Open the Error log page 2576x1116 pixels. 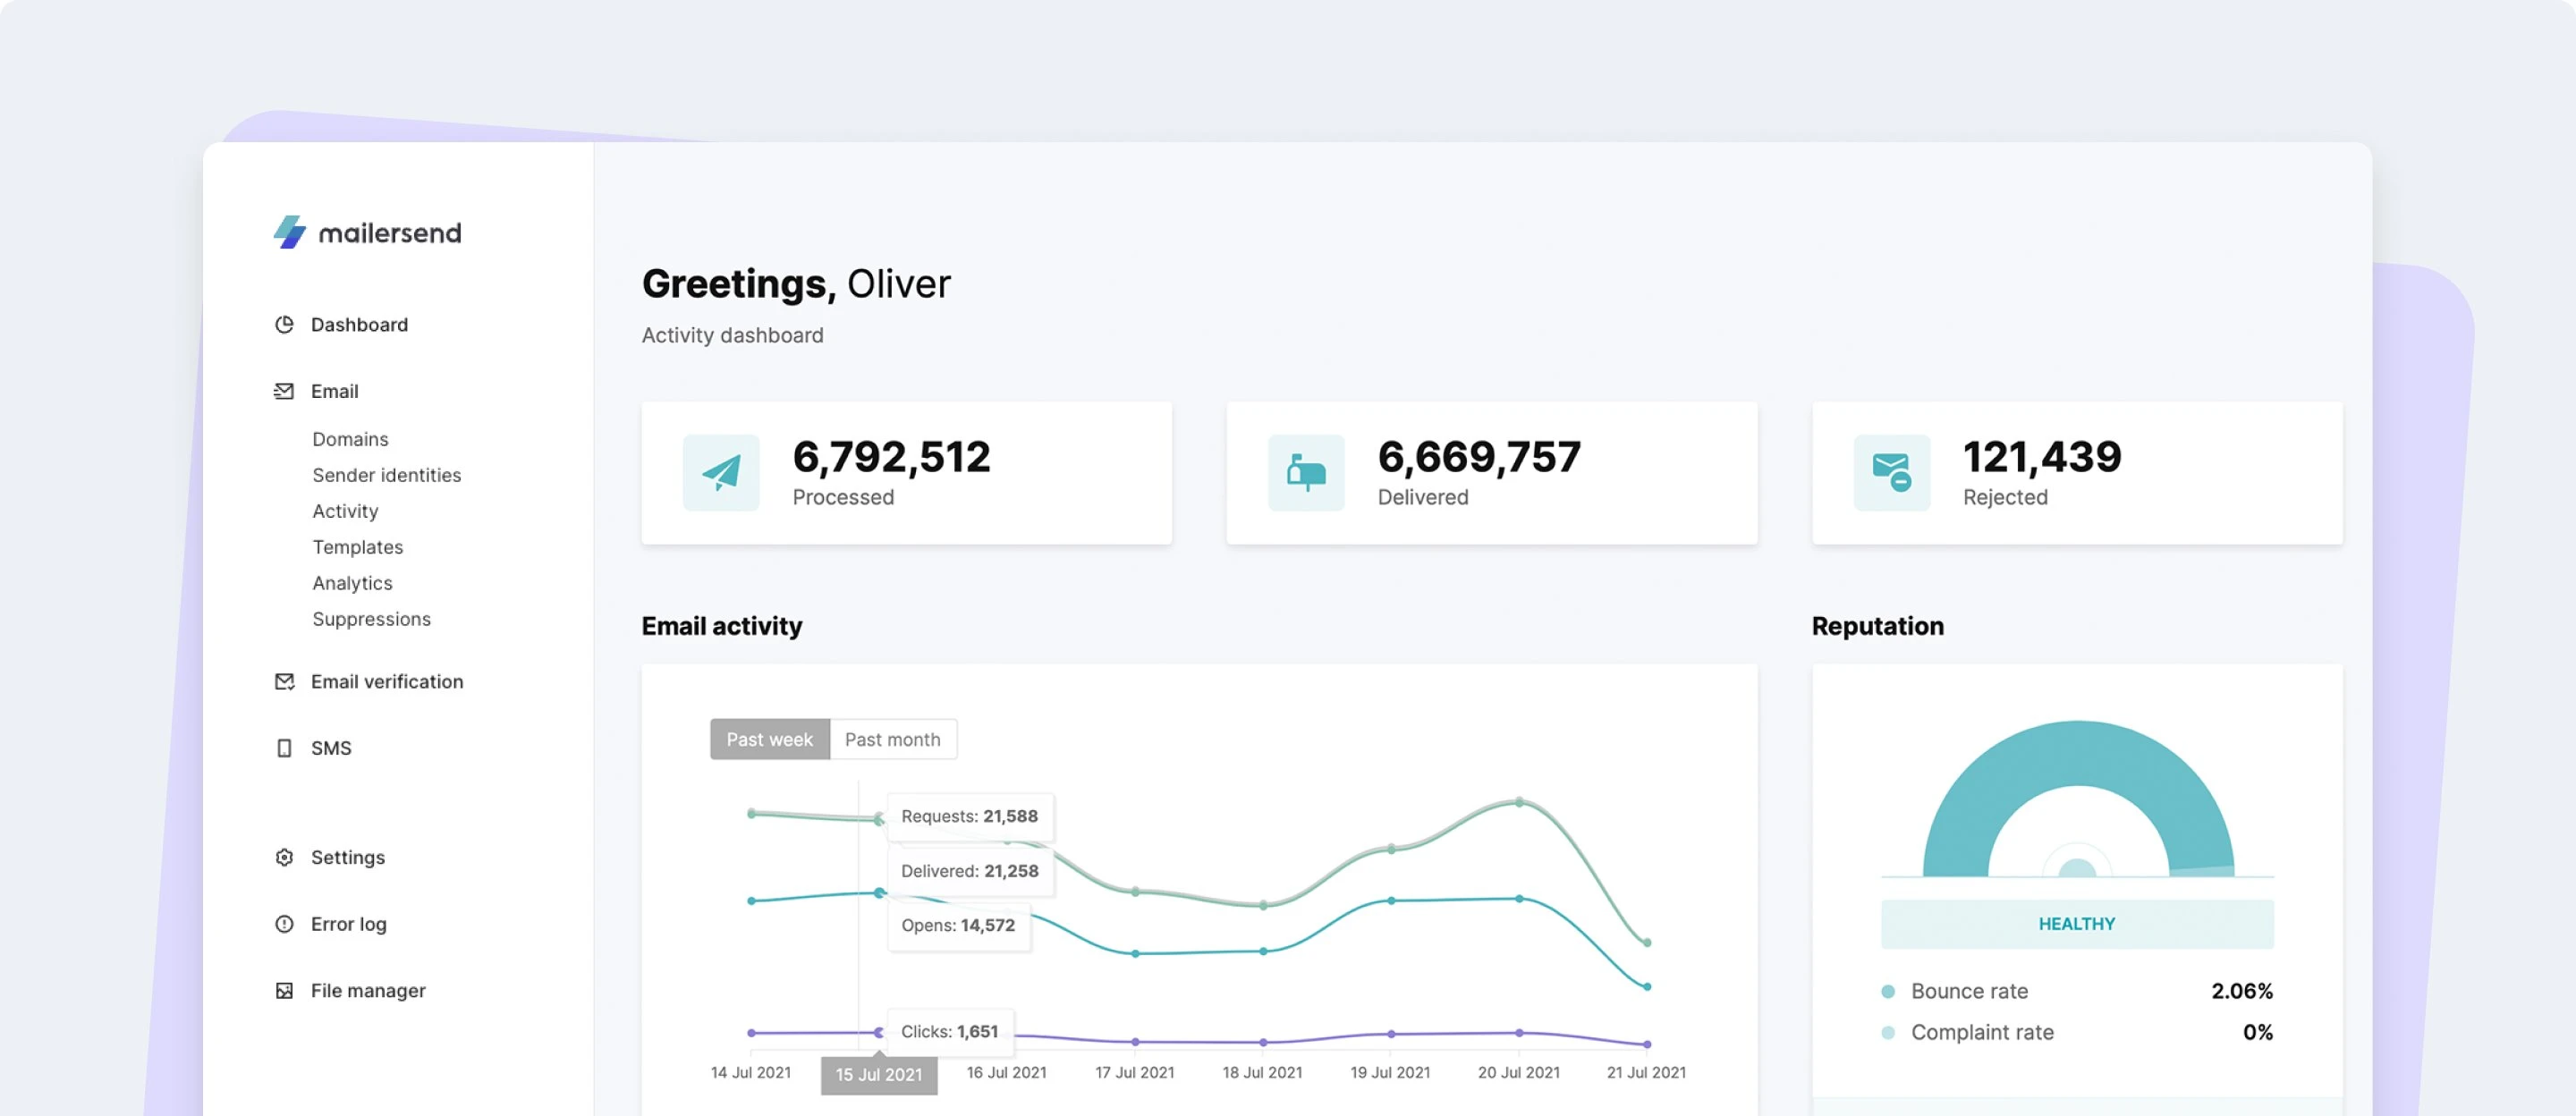click(x=348, y=924)
